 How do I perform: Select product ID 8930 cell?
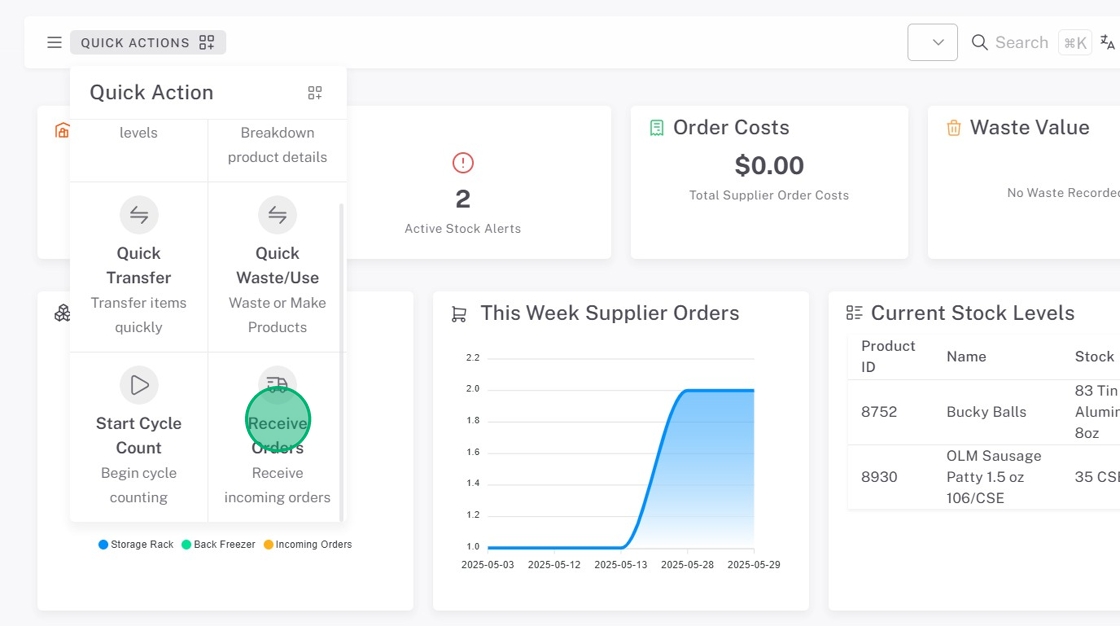tap(879, 477)
